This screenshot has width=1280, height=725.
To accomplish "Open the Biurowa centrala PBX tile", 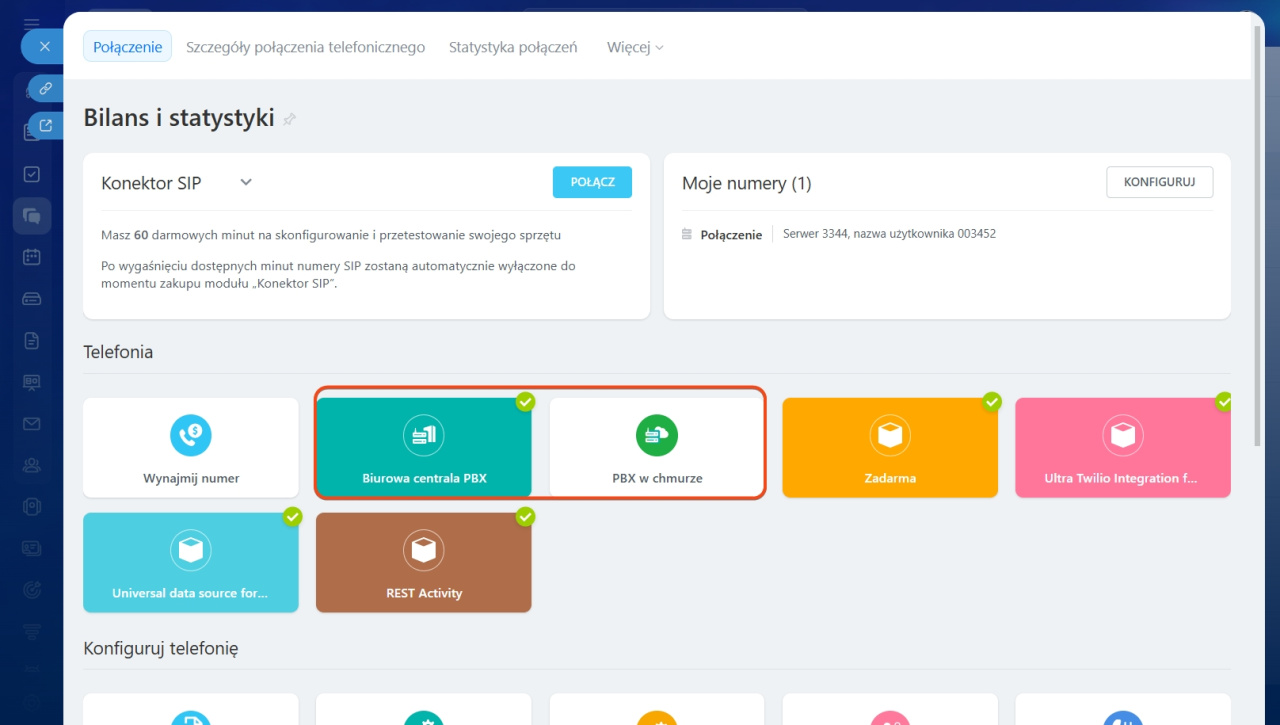I will [424, 447].
